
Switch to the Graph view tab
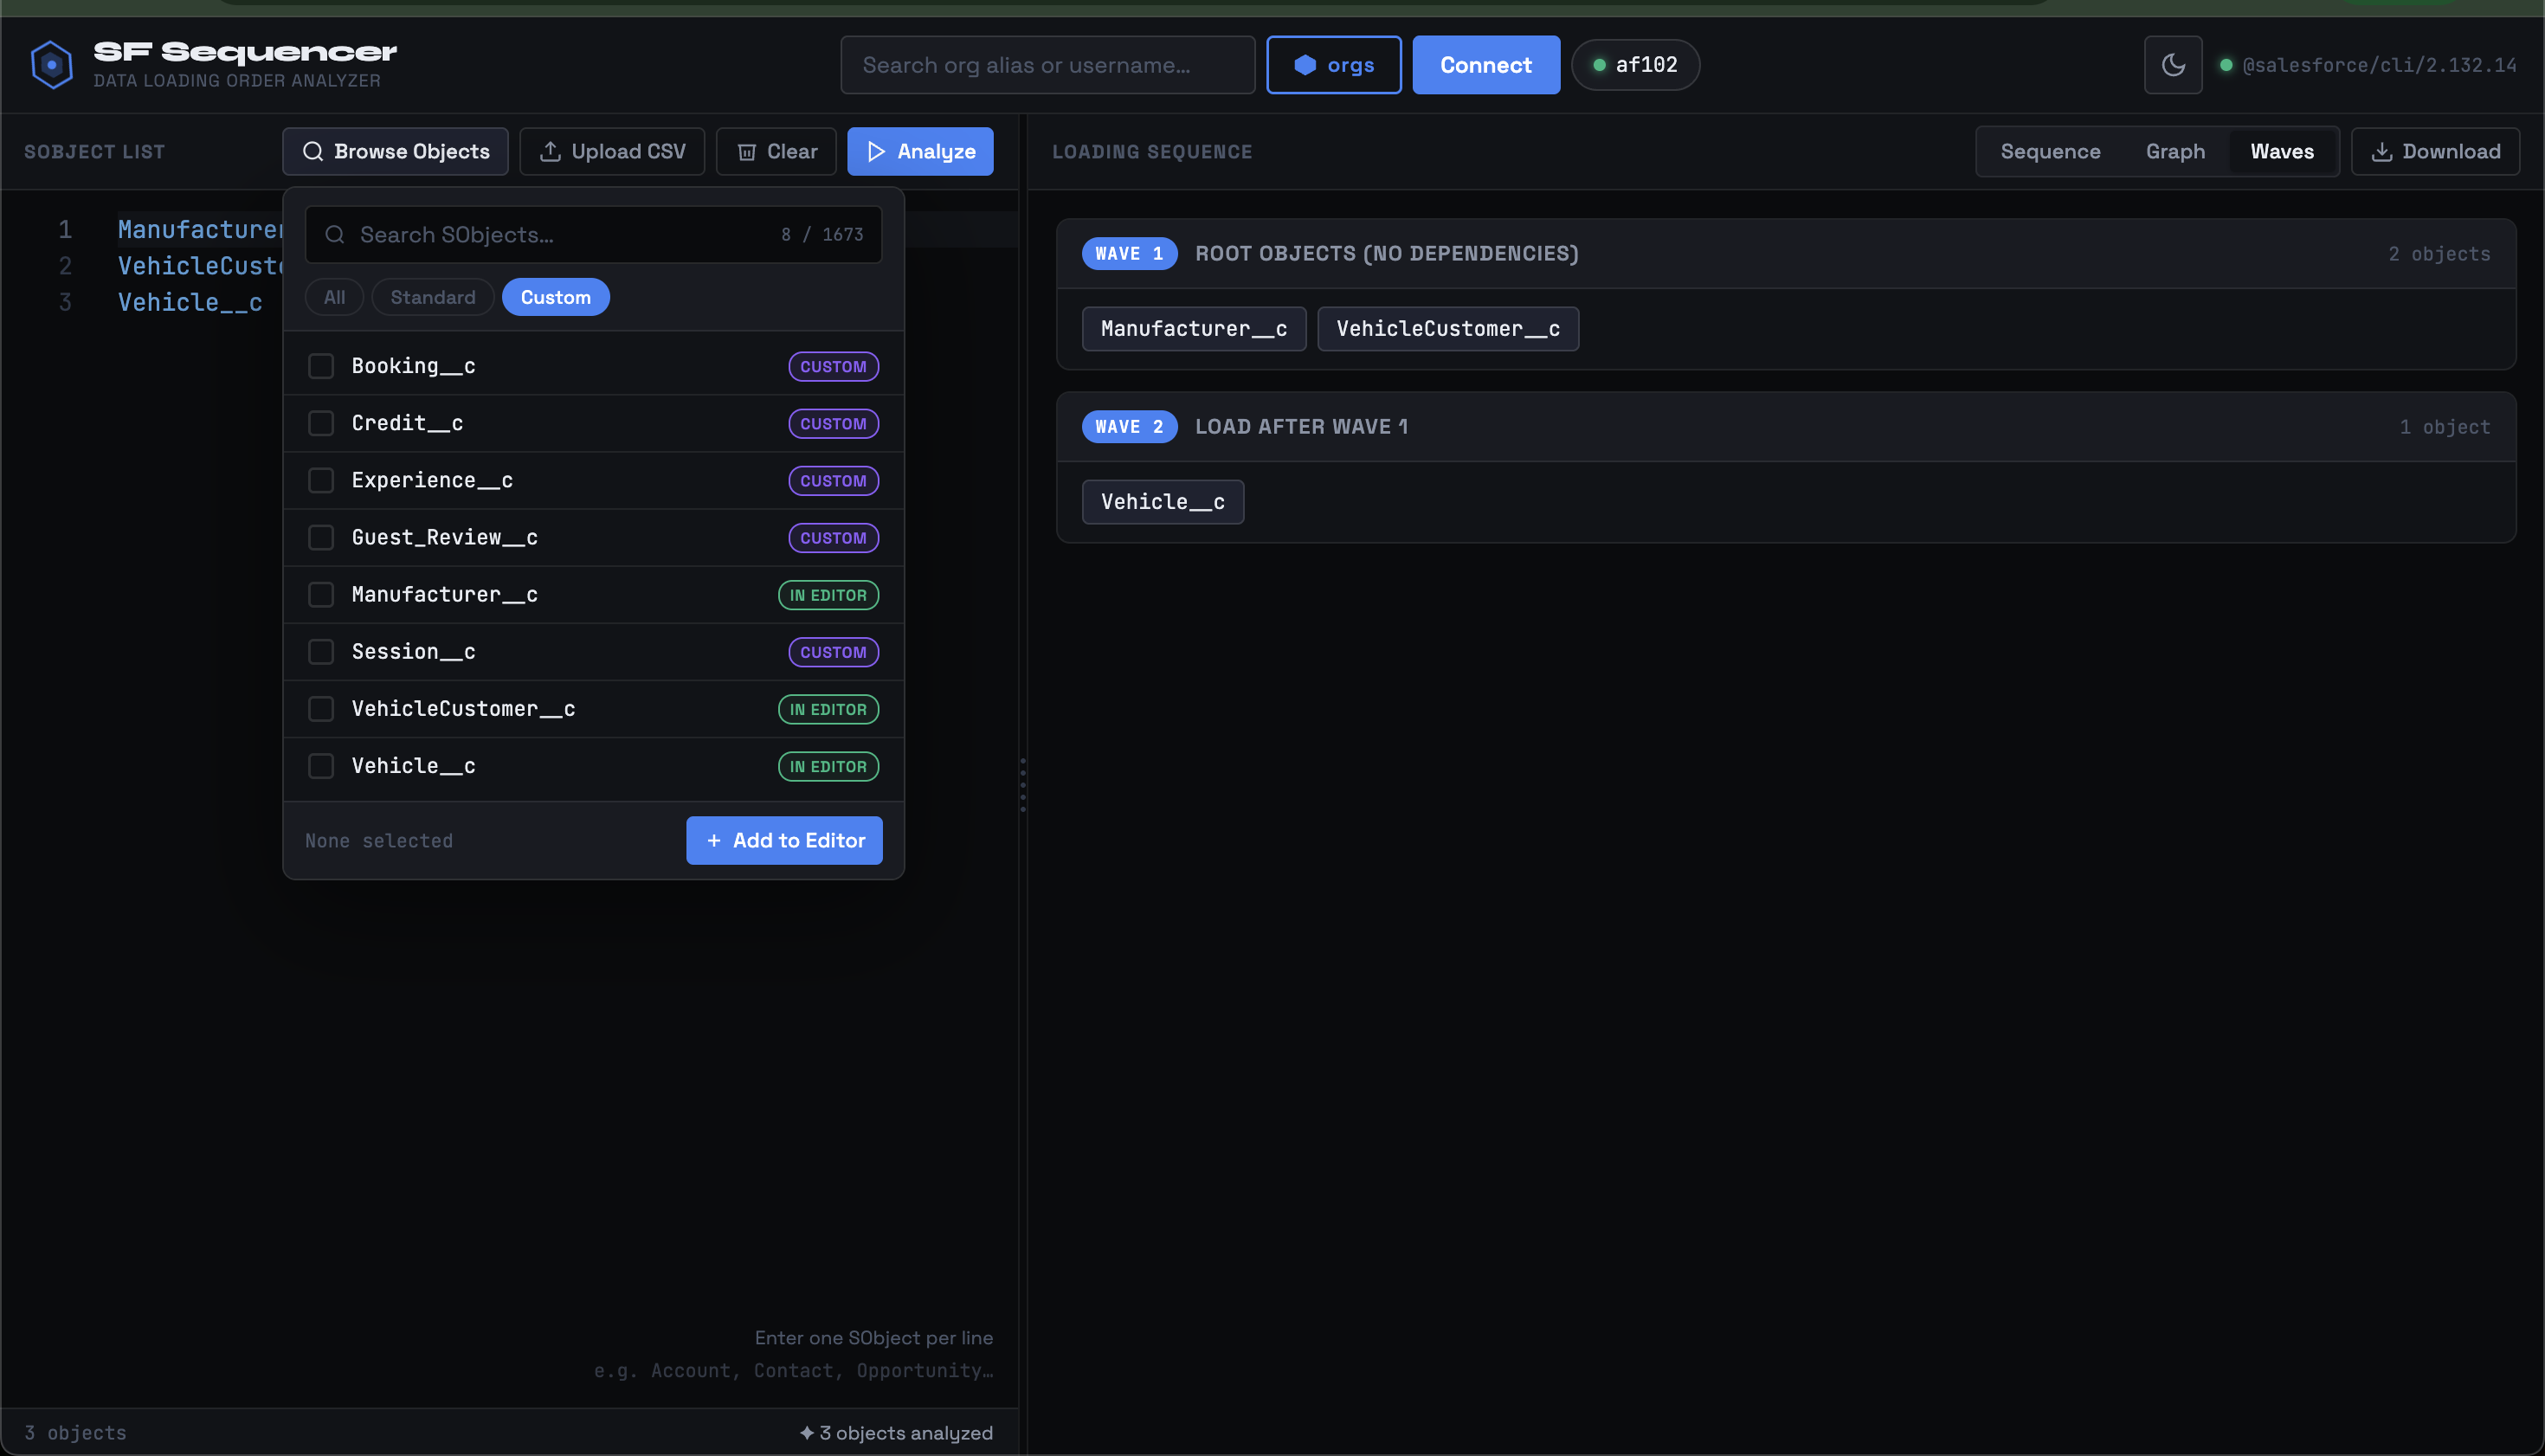[x=2175, y=152]
